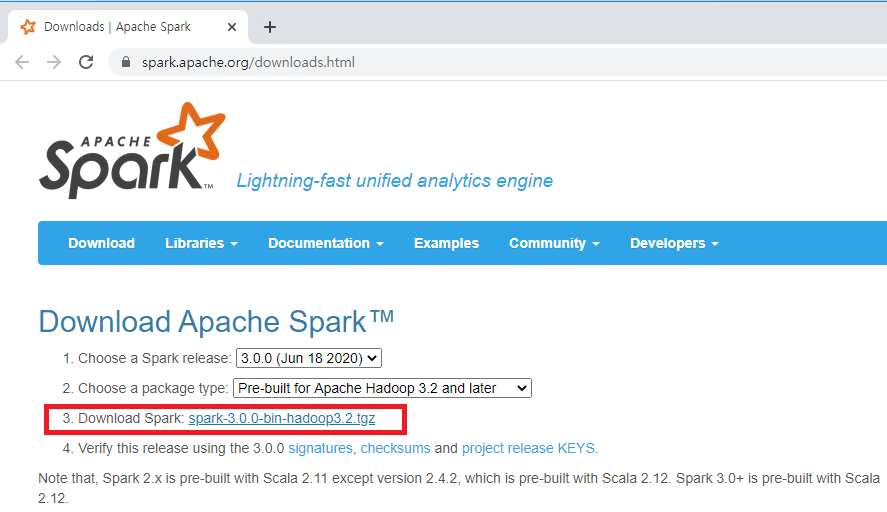Open the signatures link
The height and width of the screenshot is (512, 887).
coord(321,448)
